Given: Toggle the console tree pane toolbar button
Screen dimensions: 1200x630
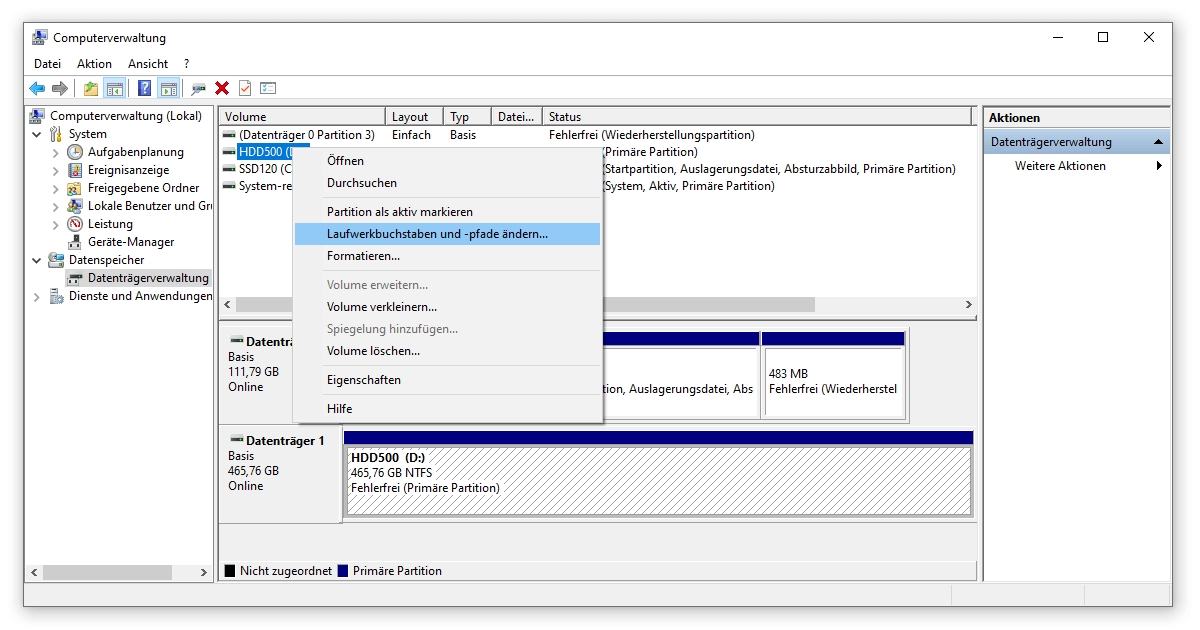Looking at the screenshot, I should coord(115,88).
